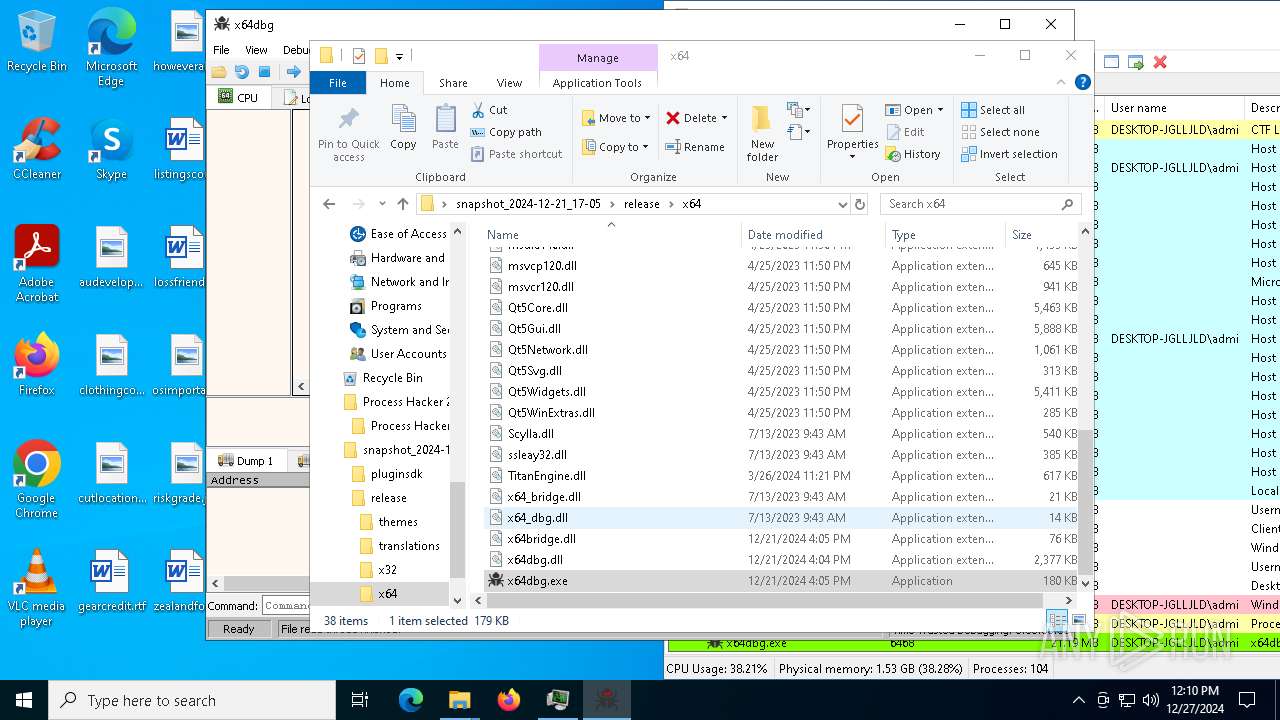Click the red X icon in Process Hacker toolbar
Viewport: 1280px width, 720px height.
point(1160,62)
